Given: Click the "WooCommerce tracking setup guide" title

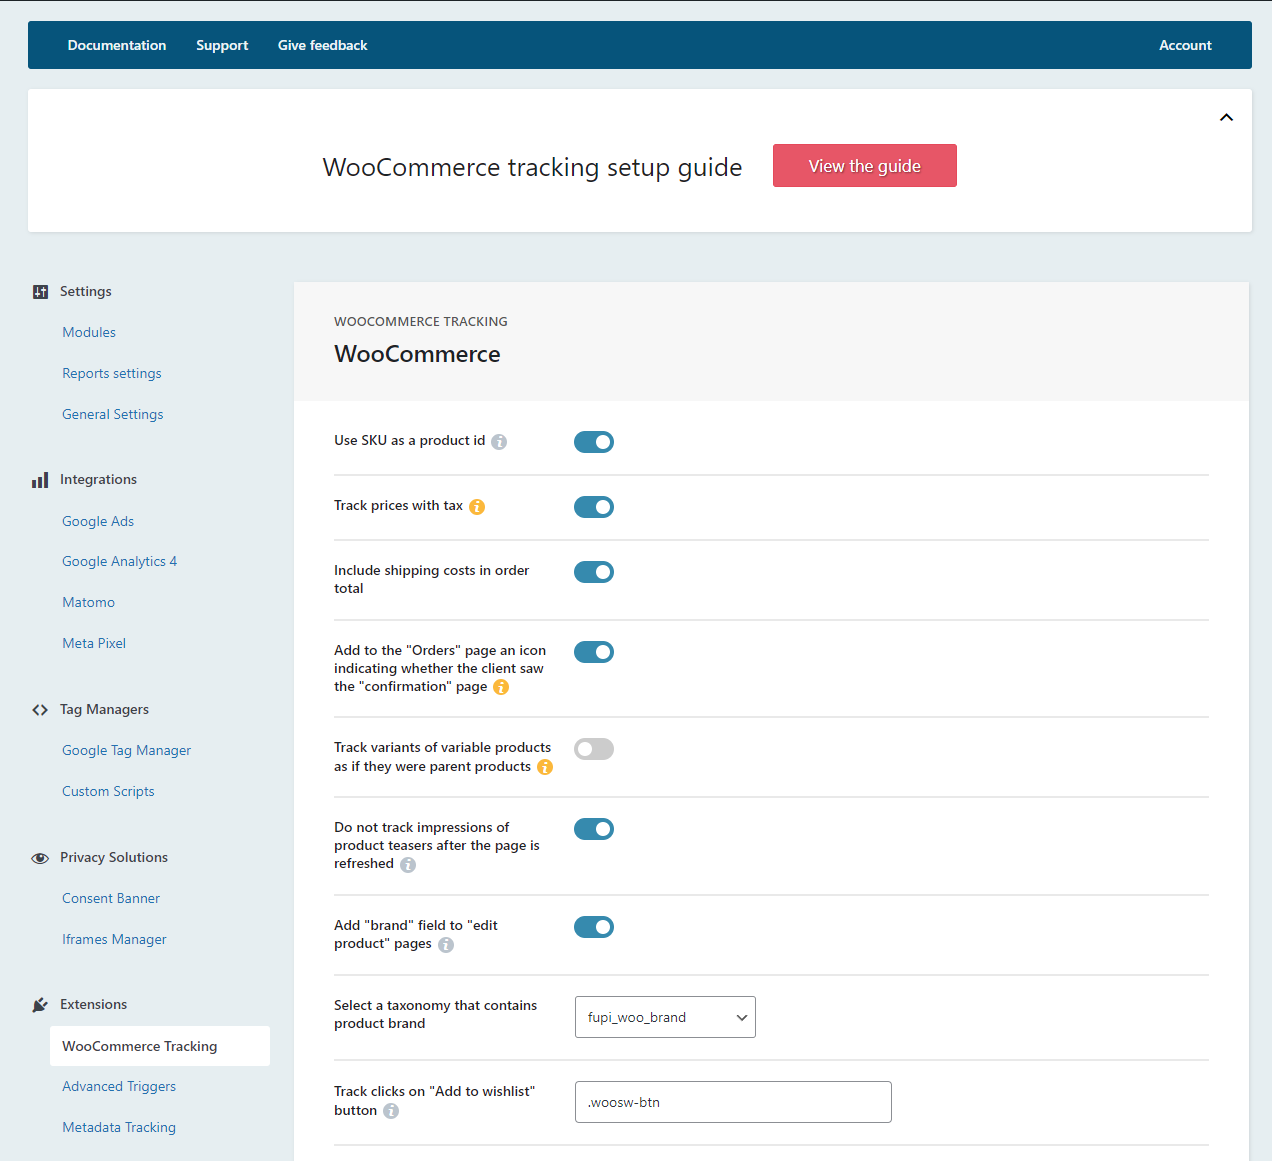Looking at the screenshot, I should [x=532, y=167].
